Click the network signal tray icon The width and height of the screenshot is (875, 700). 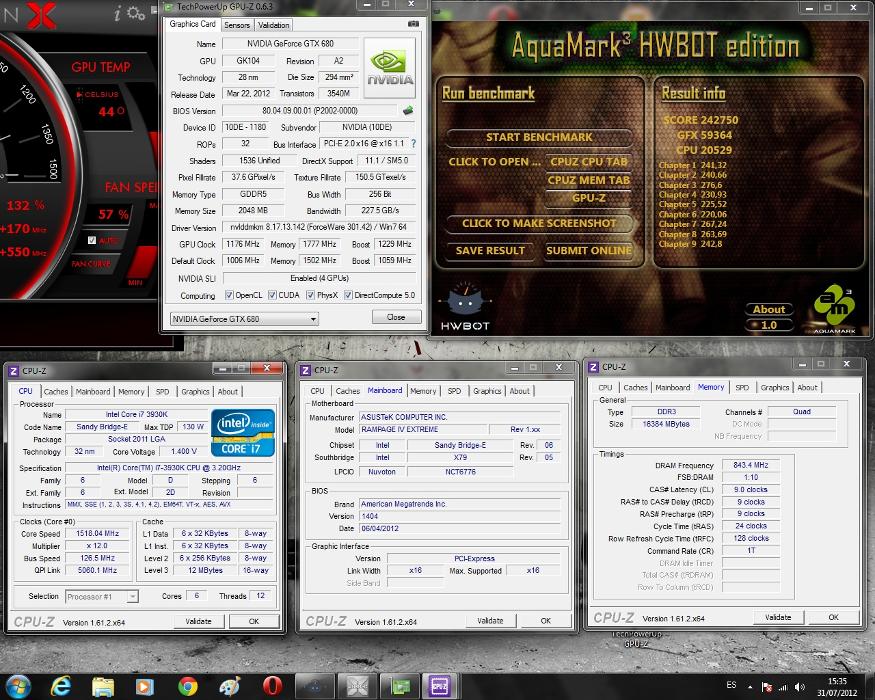point(783,687)
